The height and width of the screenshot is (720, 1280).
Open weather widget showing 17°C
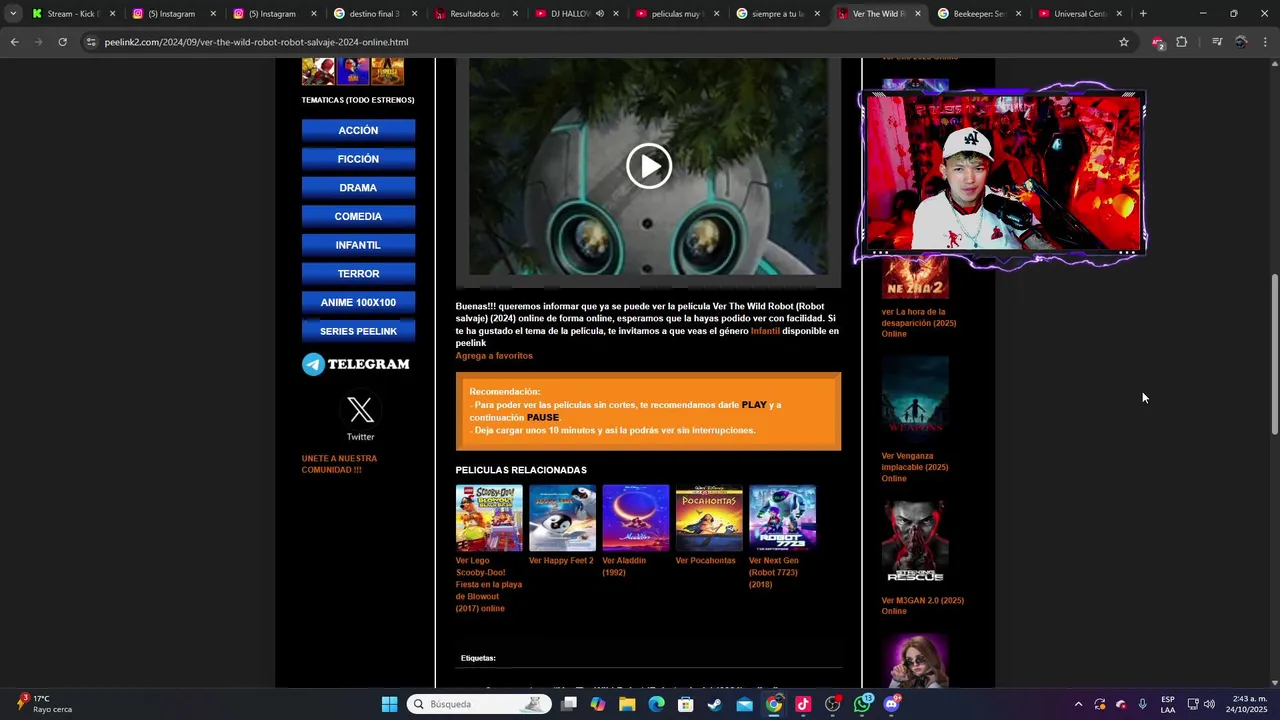pyautogui.click(x=45, y=704)
